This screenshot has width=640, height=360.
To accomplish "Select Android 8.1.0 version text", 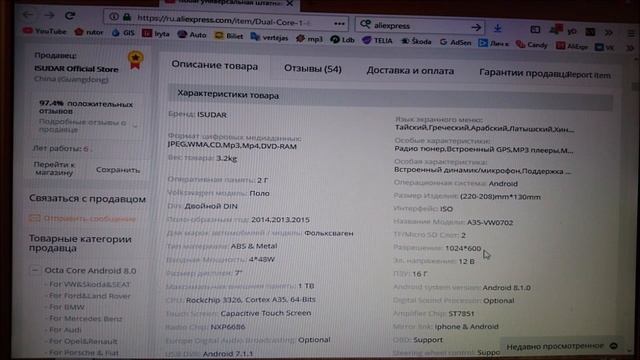I will [x=507, y=287].
